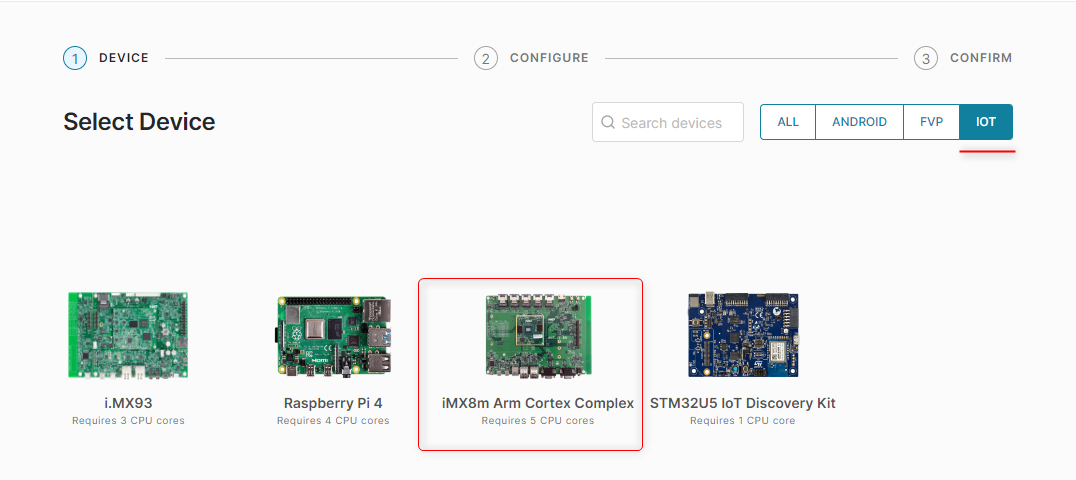The height and width of the screenshot is (480, 1076).
Task: Click the step 3 circle icon
Action: click(926, 58)
